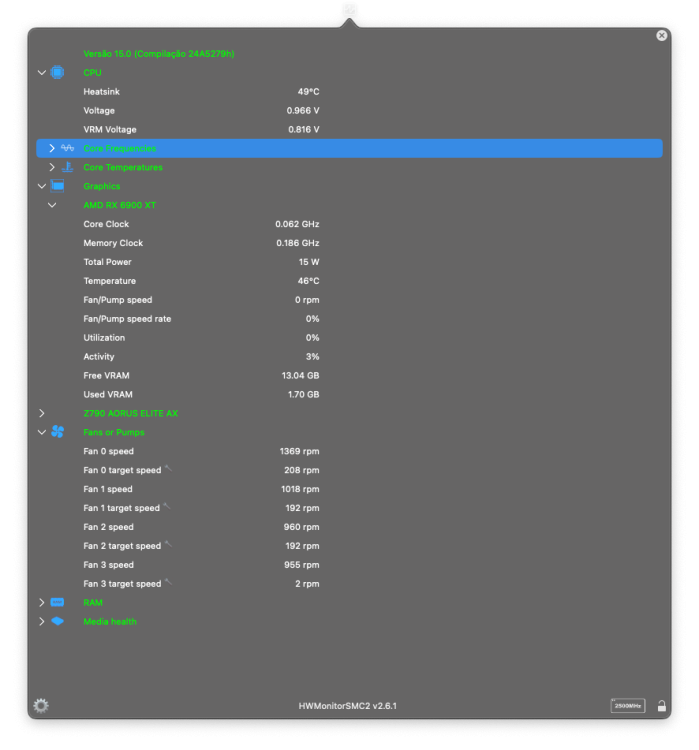699x750 pixels.
Task: Expand the Z790 AORUS ELITE AX group
Action: 42,413
